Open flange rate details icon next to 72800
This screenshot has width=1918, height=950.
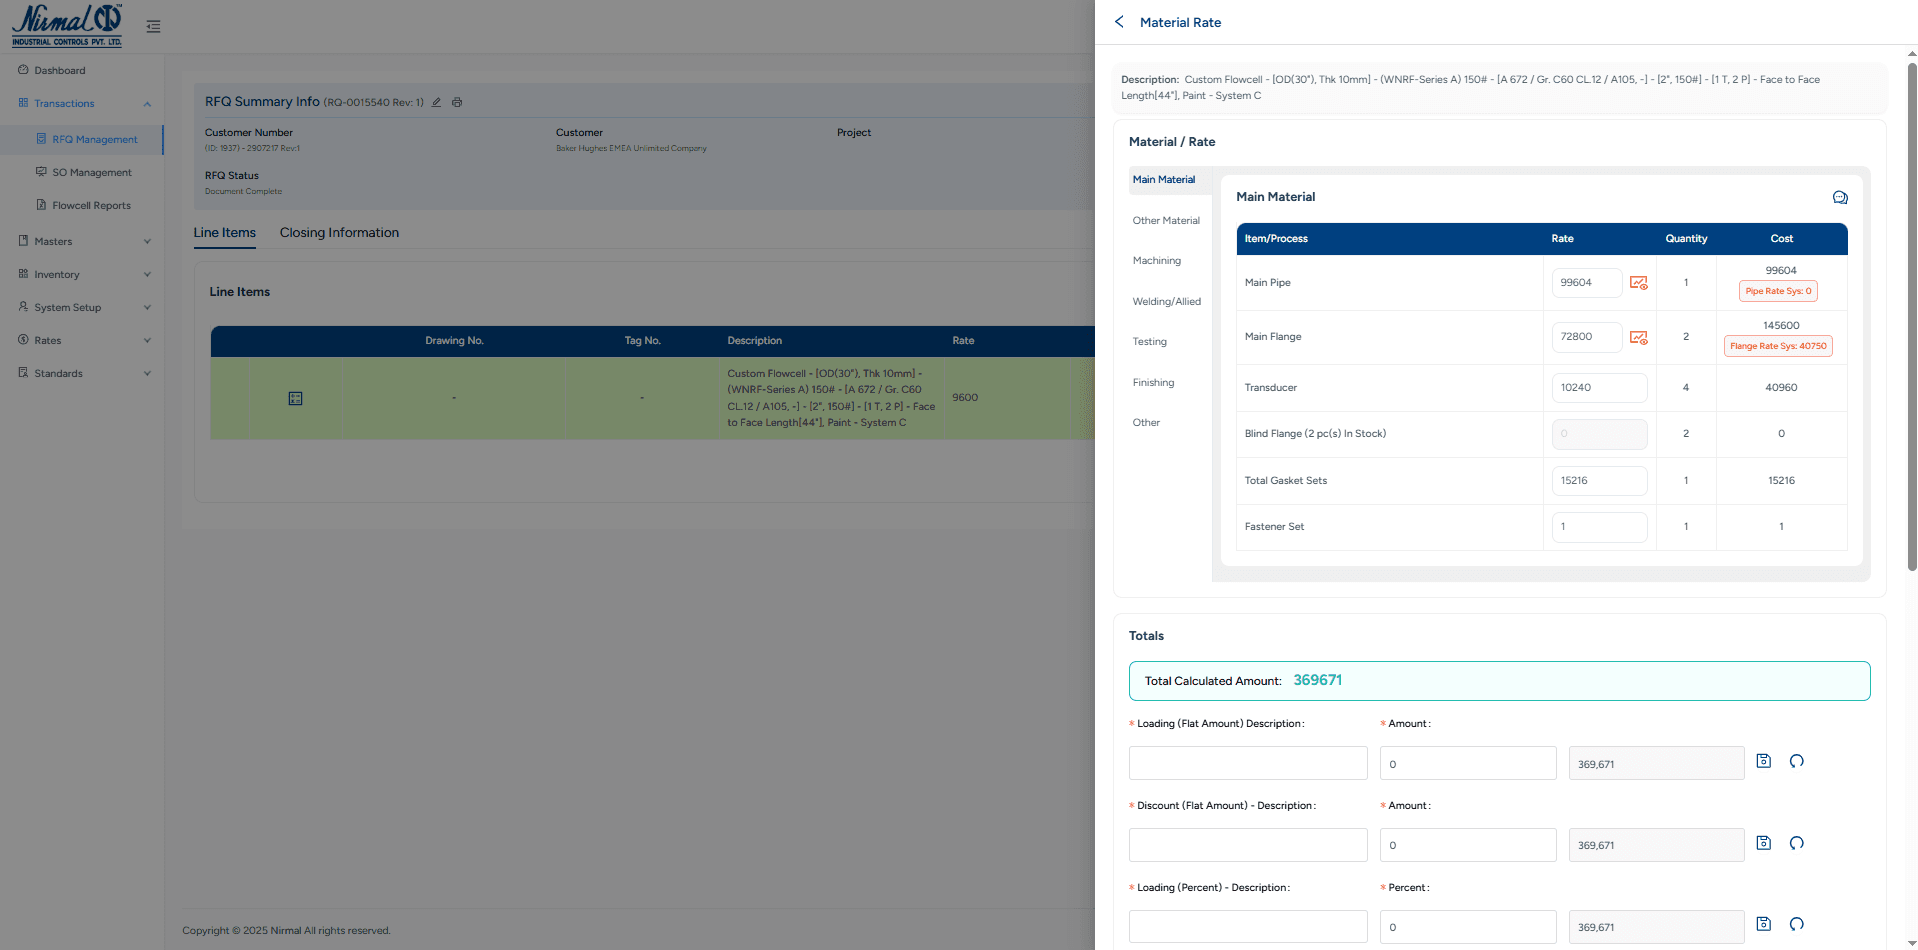pyautogui.click(x=1638, y=337)
